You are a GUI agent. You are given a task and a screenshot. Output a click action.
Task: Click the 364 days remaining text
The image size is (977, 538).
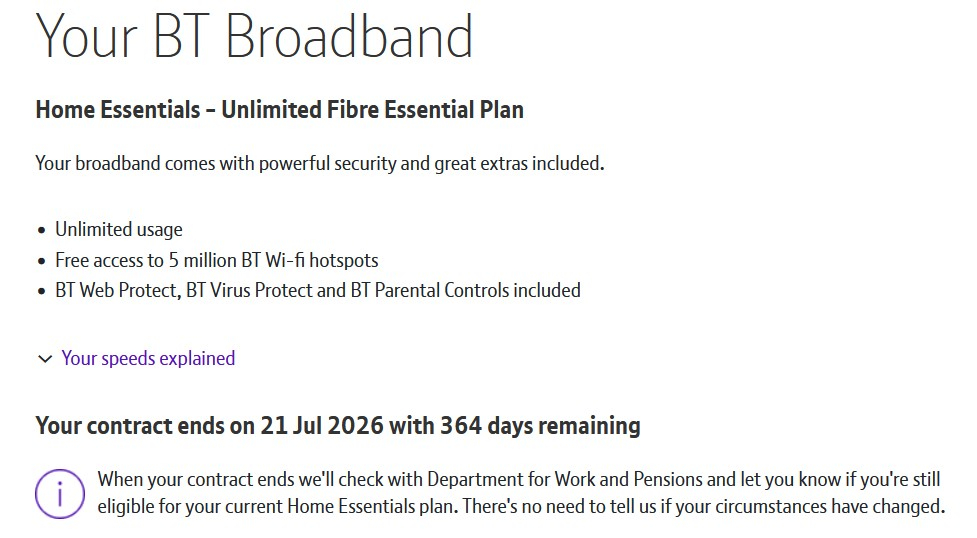coord(540,426)
